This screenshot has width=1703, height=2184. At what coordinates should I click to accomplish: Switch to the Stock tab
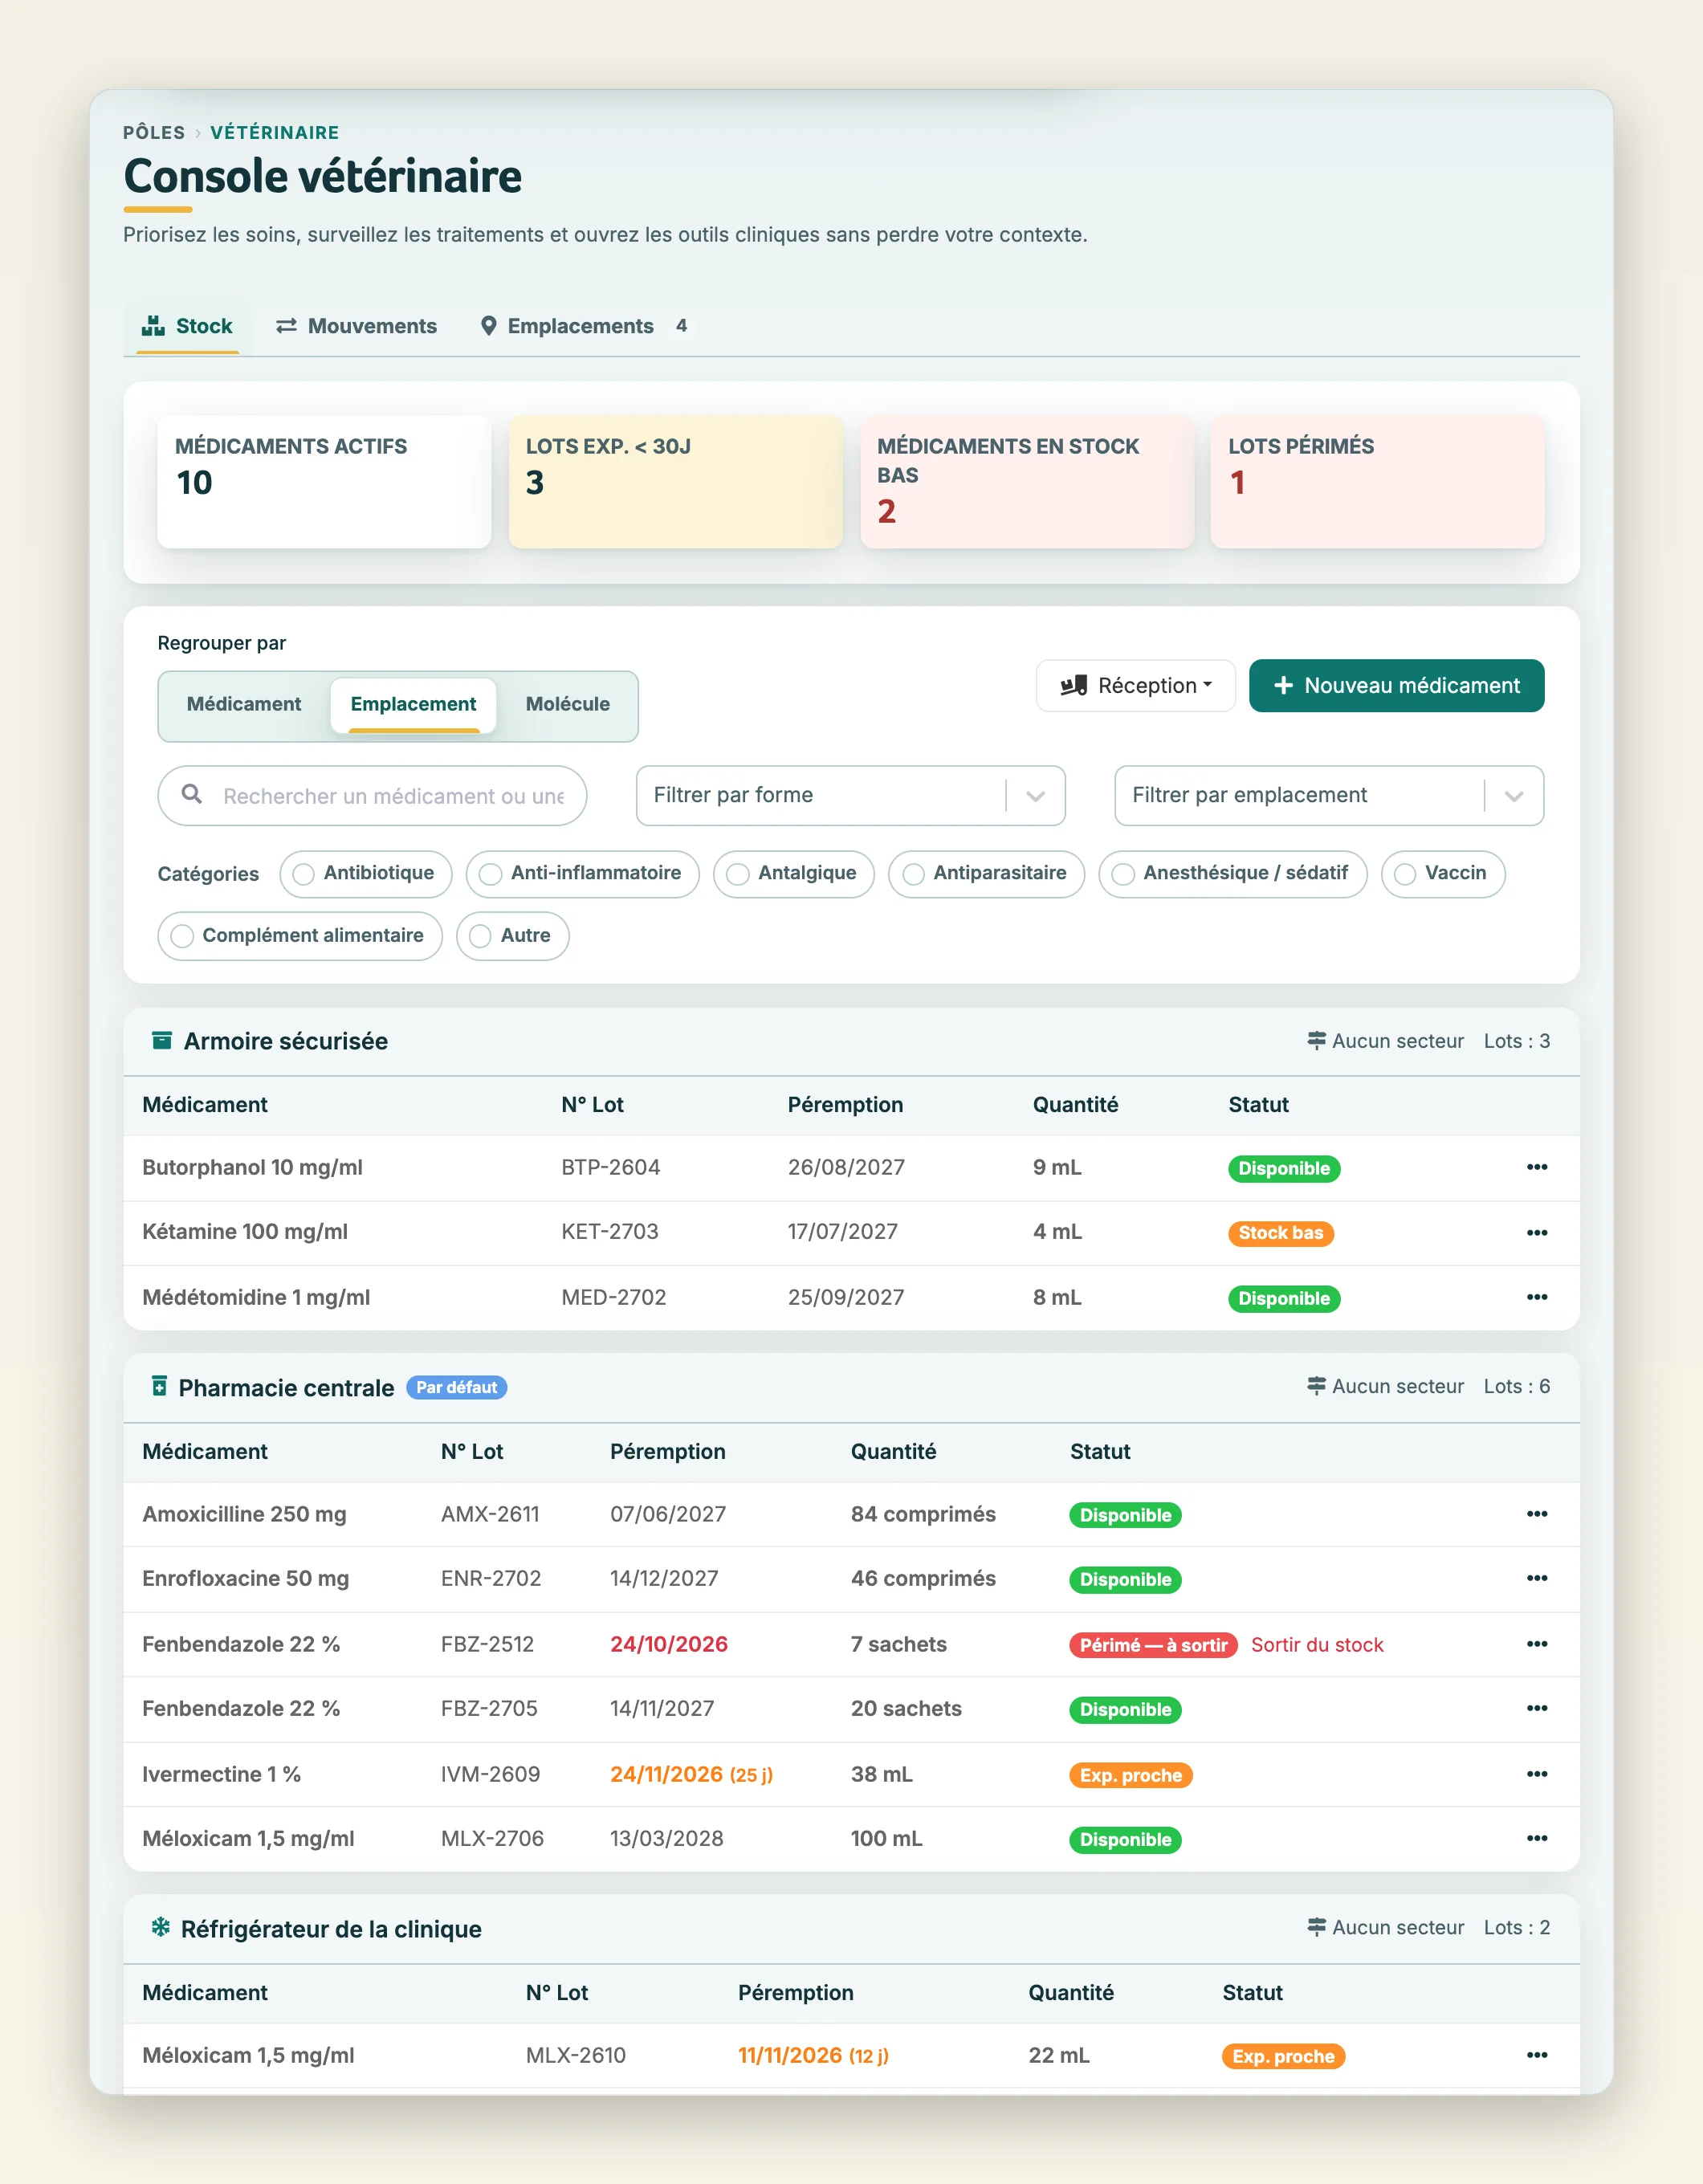(x=187, y=326)
